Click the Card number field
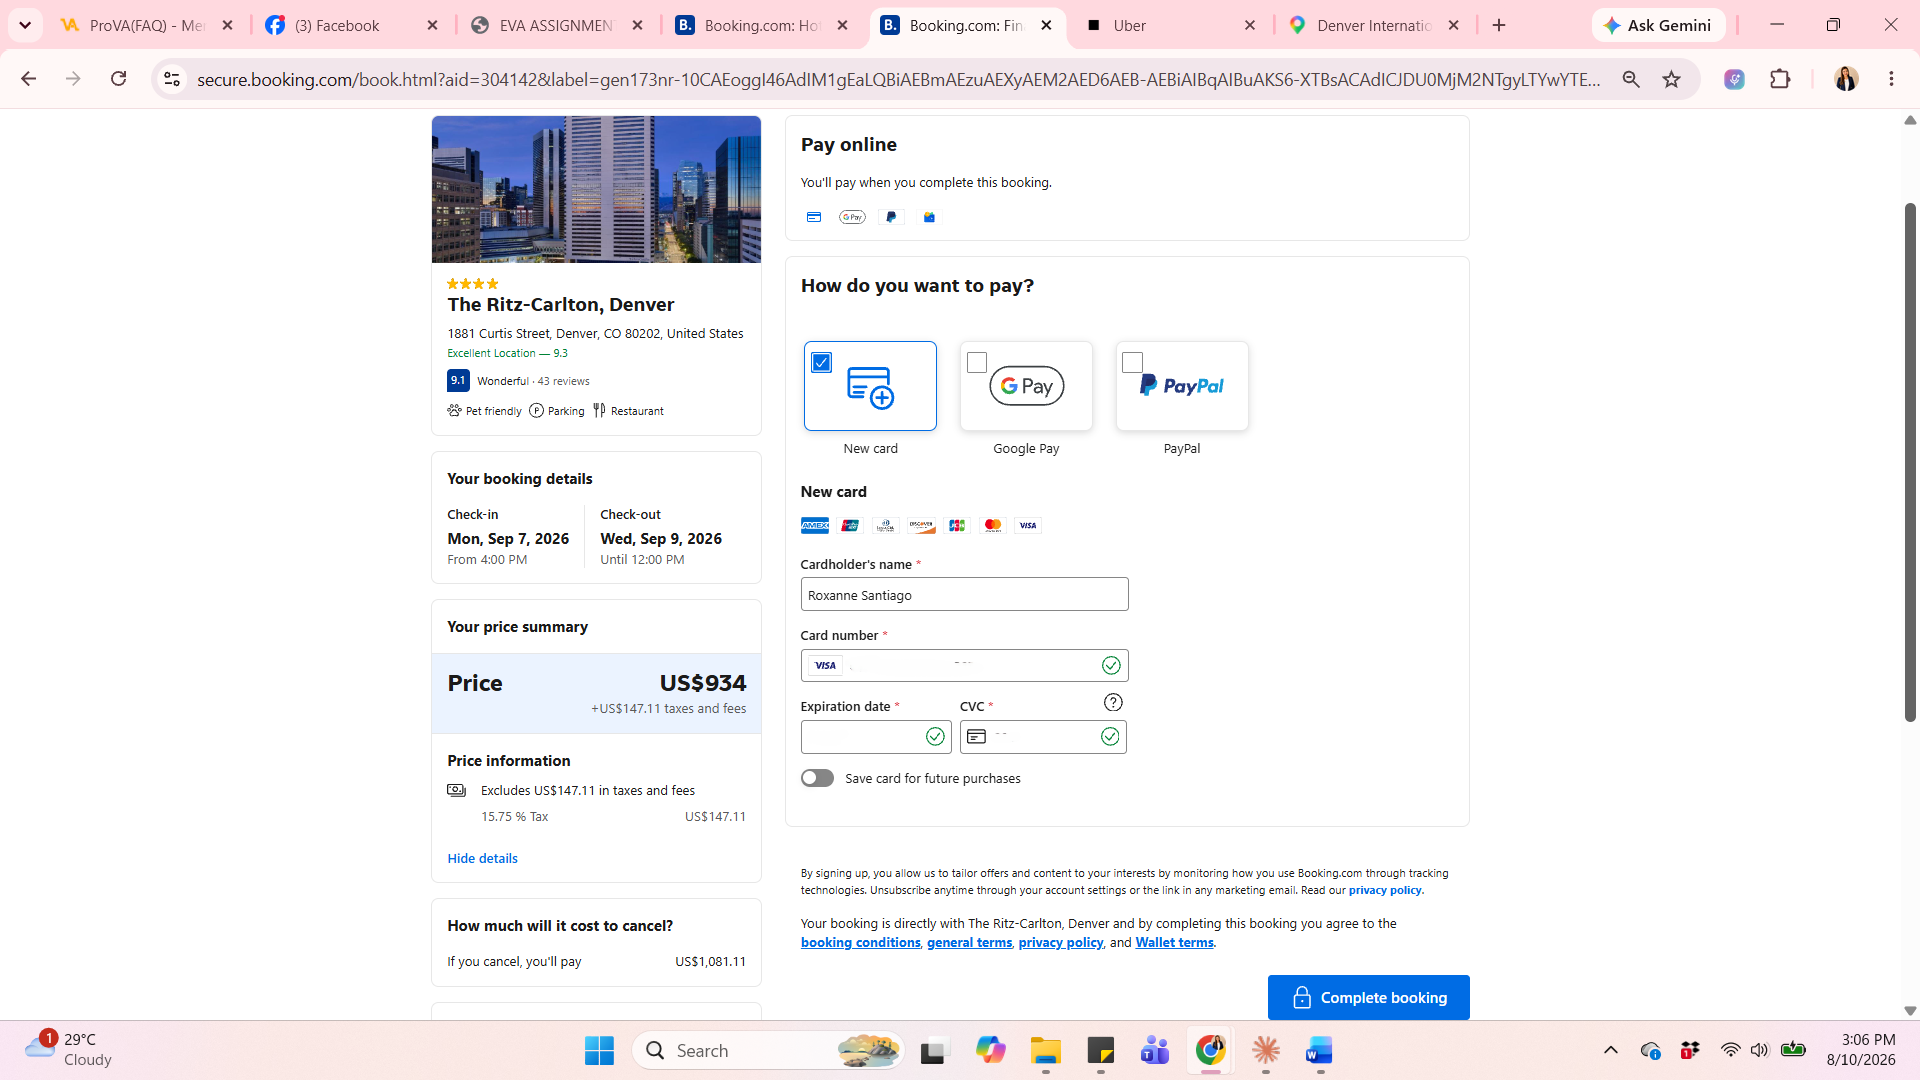Image resolution: width=1920 pixels, height=1080 pixels. click(x=964, y=665)
